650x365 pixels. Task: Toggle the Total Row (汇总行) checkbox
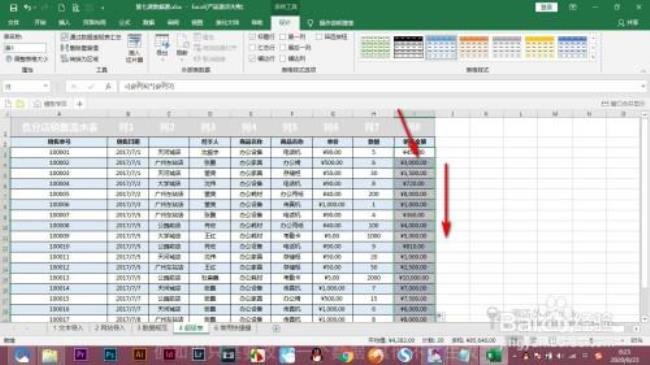(252, 48)
